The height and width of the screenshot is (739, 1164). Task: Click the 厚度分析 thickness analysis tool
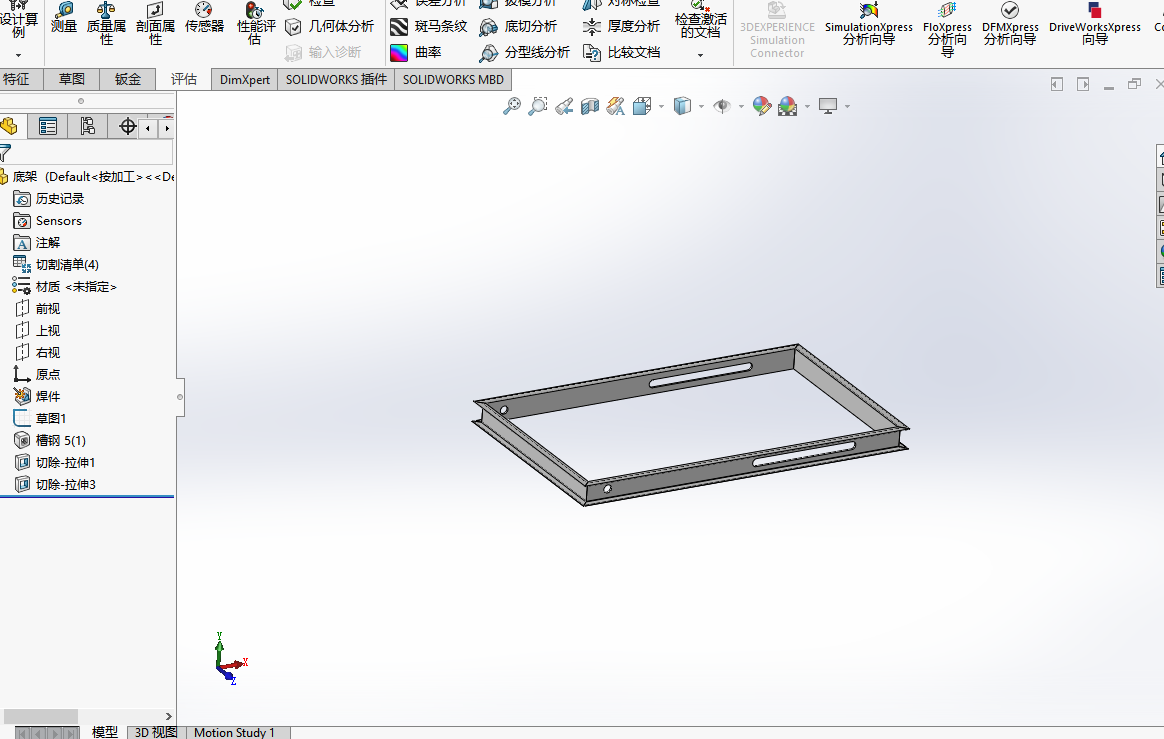[x=621, y=27]
